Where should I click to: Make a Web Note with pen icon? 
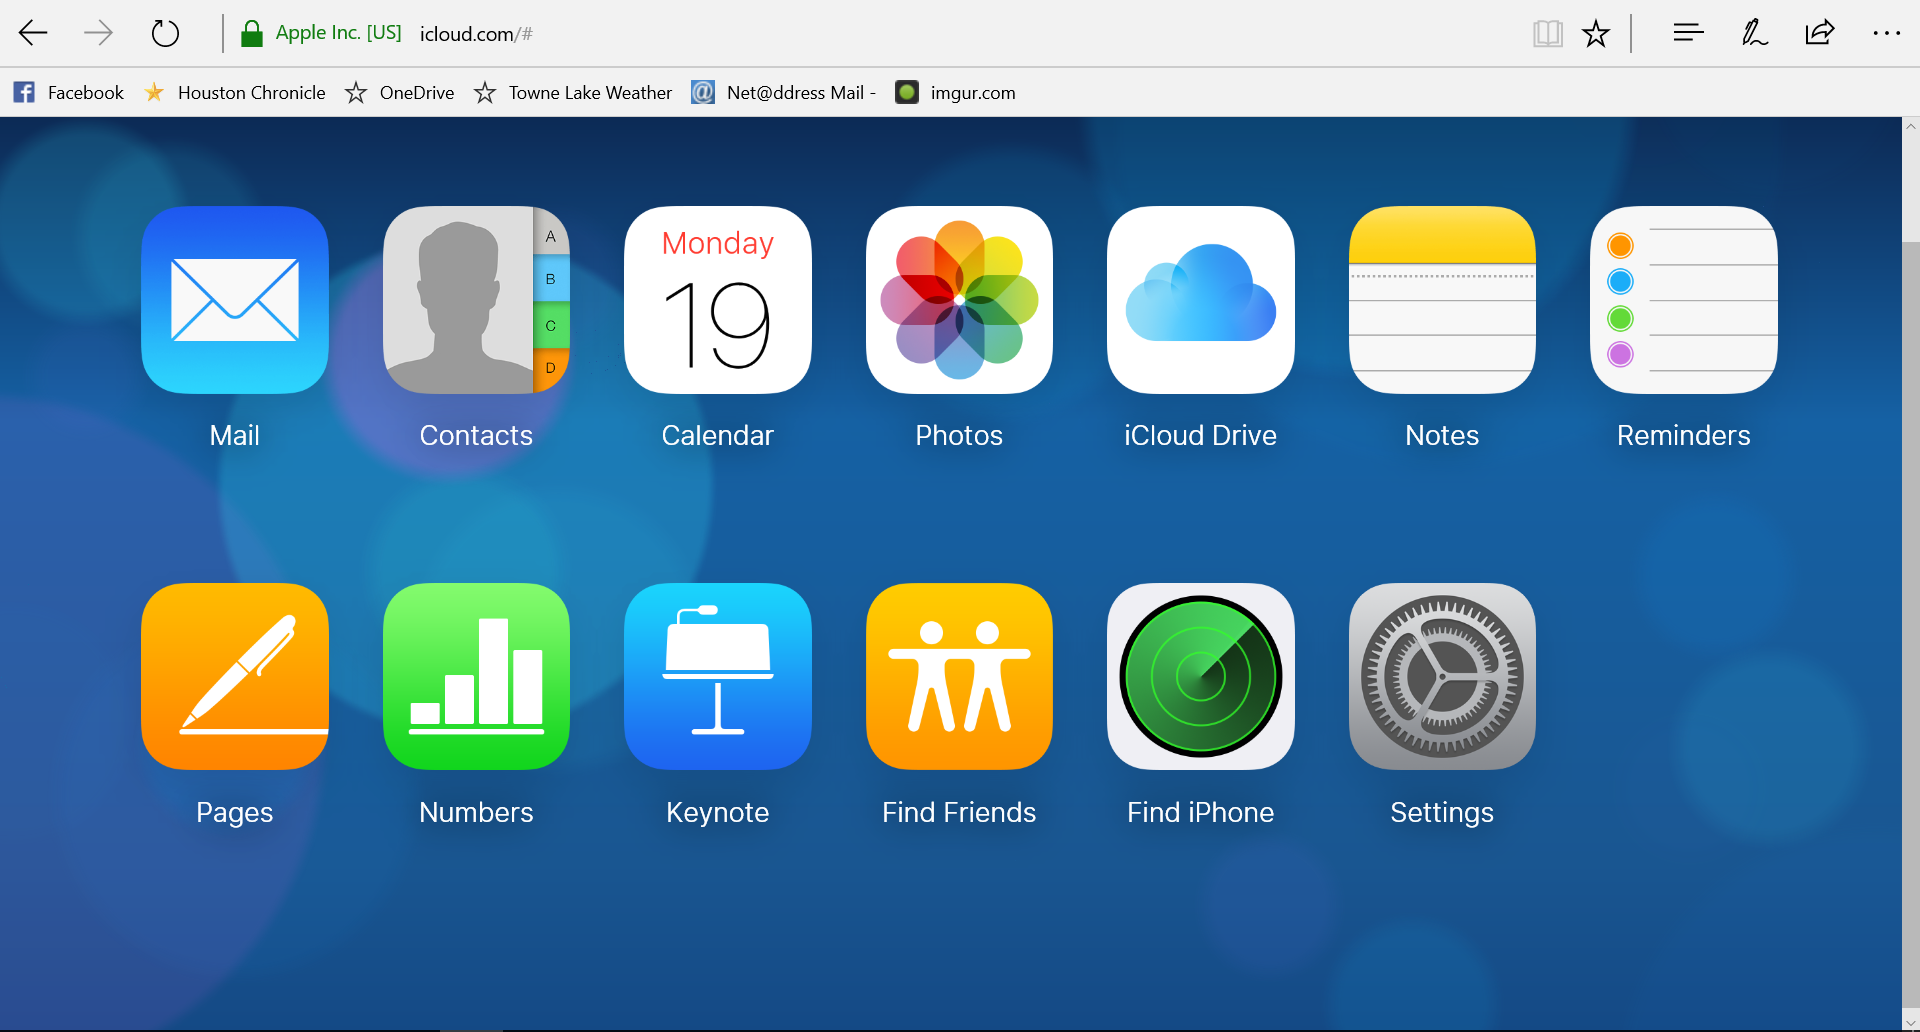click(x=1754, y=33)
